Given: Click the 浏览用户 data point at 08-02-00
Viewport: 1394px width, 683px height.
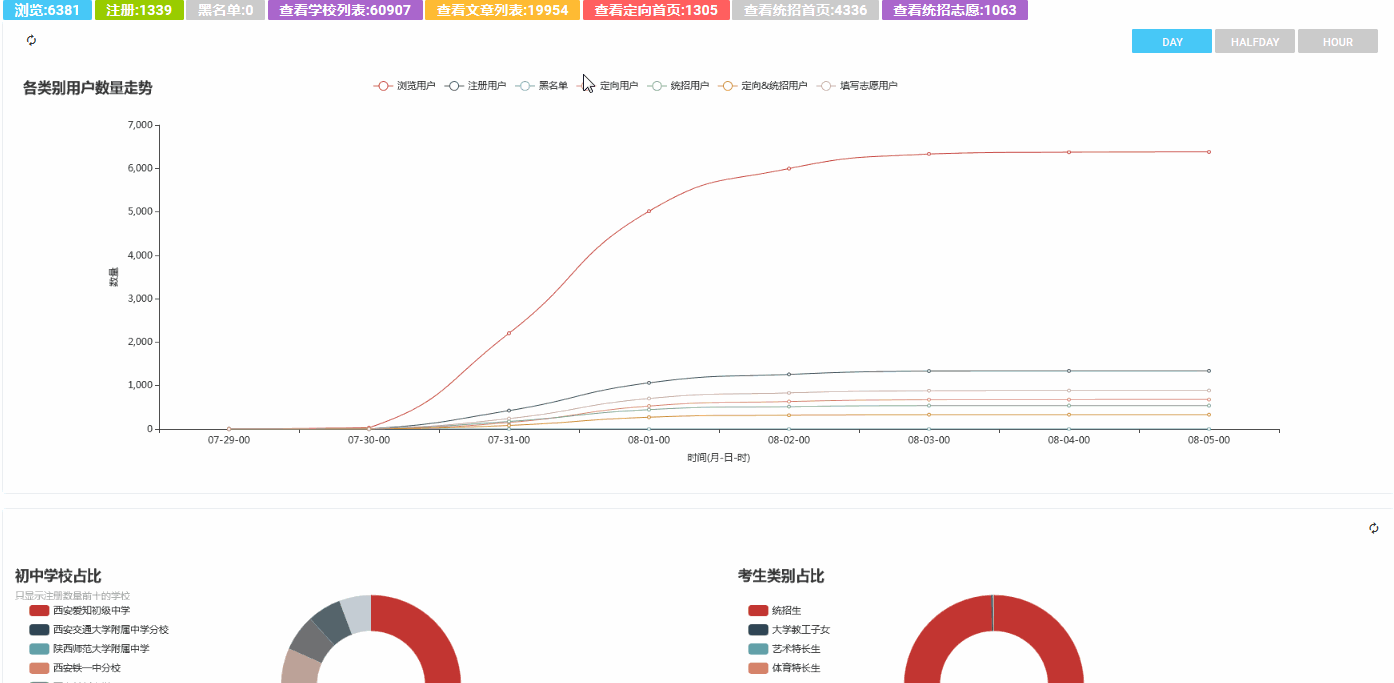Looking at the screenshot, I should click(789, 168).
